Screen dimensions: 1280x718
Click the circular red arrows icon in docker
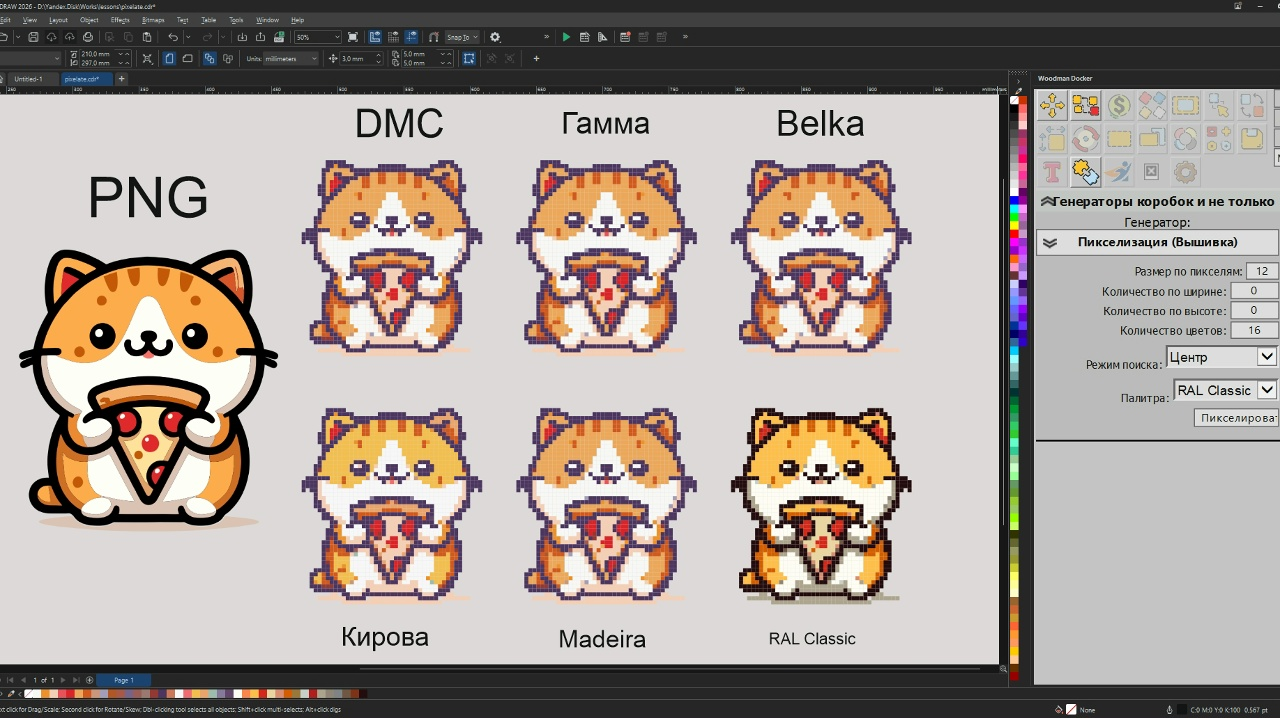pyautogui.click(x=1085, y=138)
